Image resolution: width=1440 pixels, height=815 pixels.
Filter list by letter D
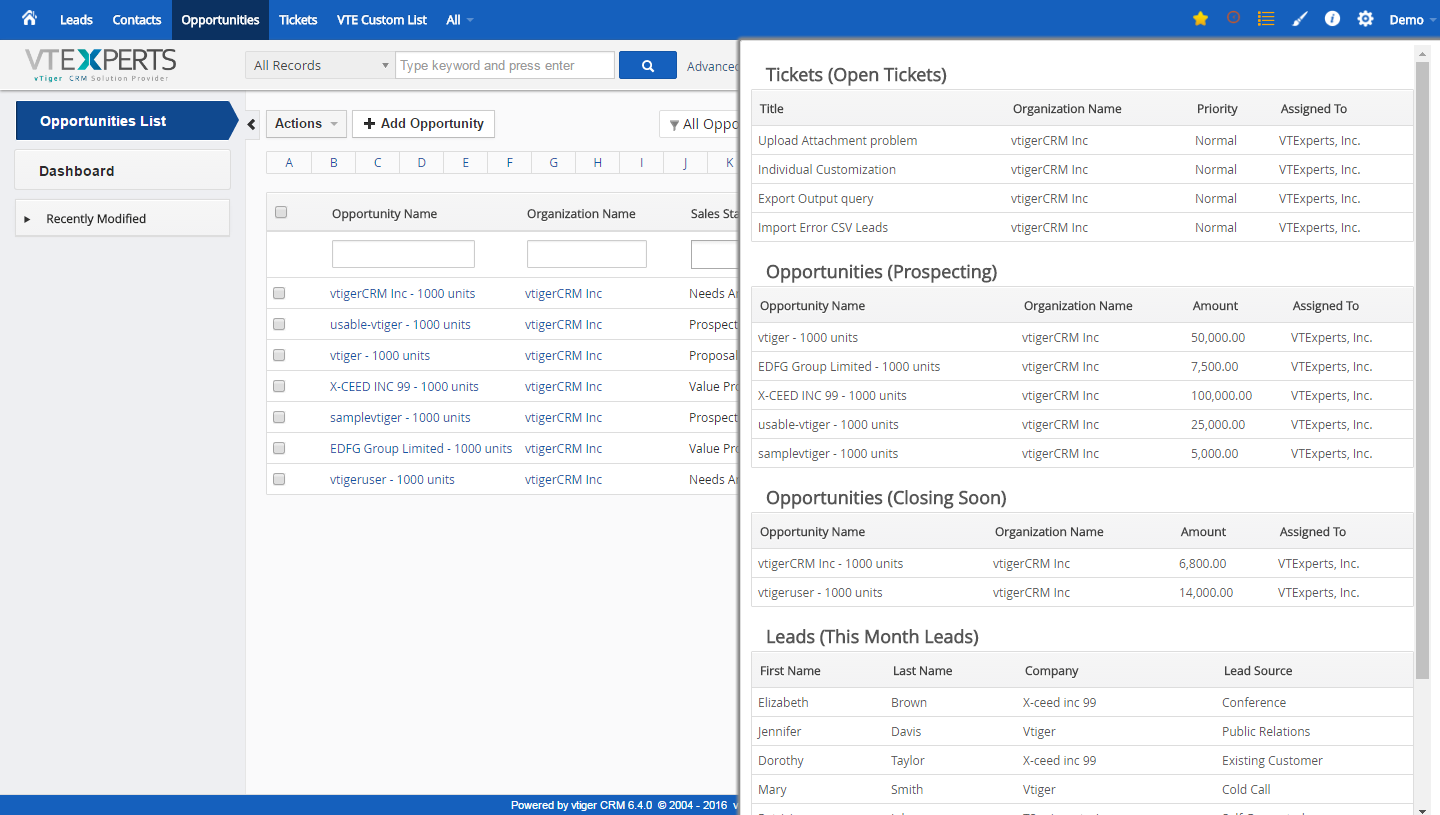[421, 162]
